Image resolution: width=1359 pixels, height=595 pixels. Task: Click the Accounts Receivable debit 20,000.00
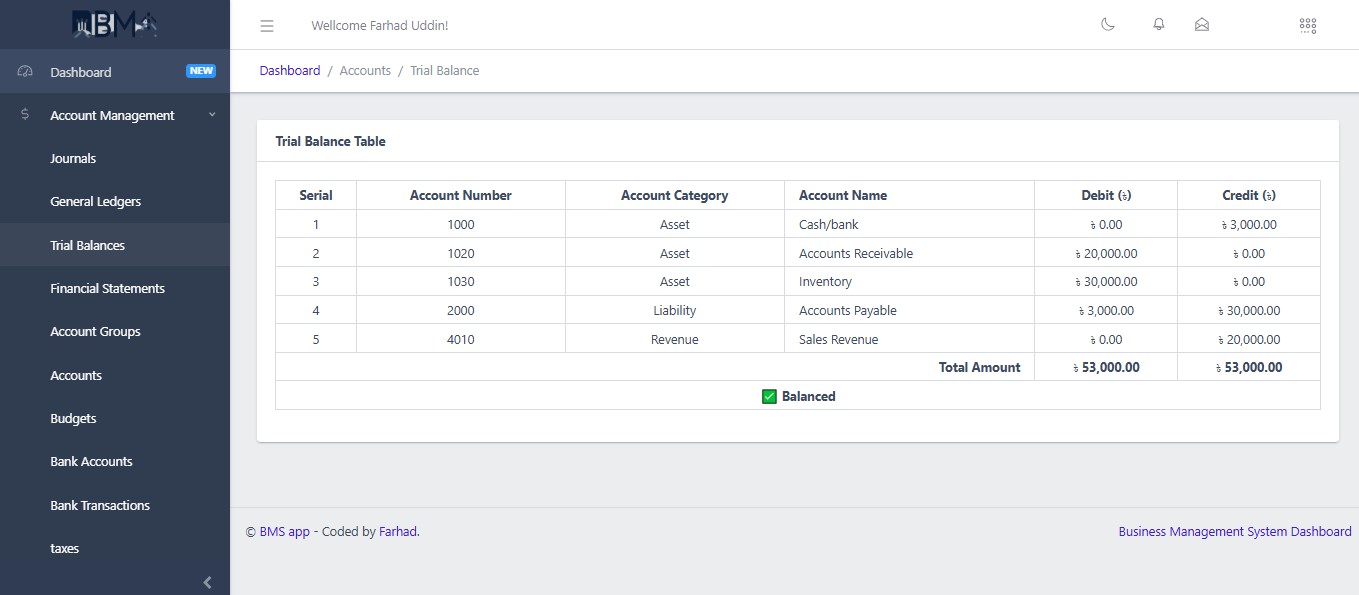[x=1106, y=254]
